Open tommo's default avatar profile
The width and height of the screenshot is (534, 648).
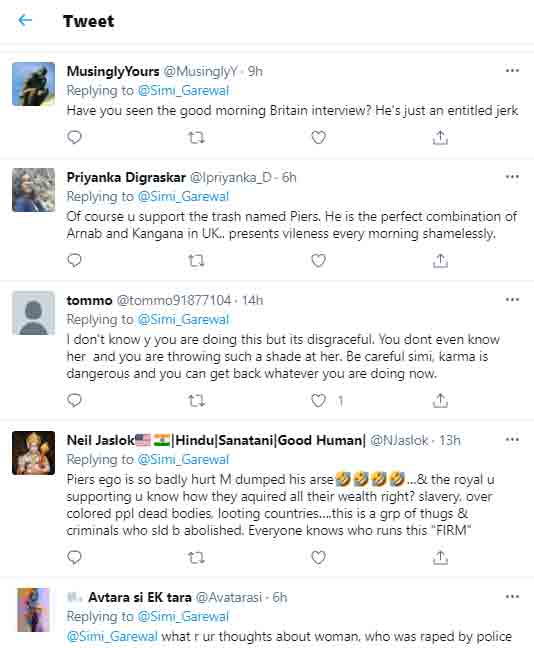click(x=33, y=313)
